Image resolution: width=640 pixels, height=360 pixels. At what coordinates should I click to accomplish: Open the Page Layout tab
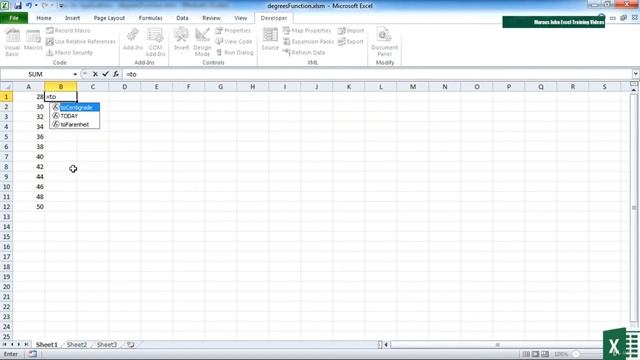coord(109,18)
